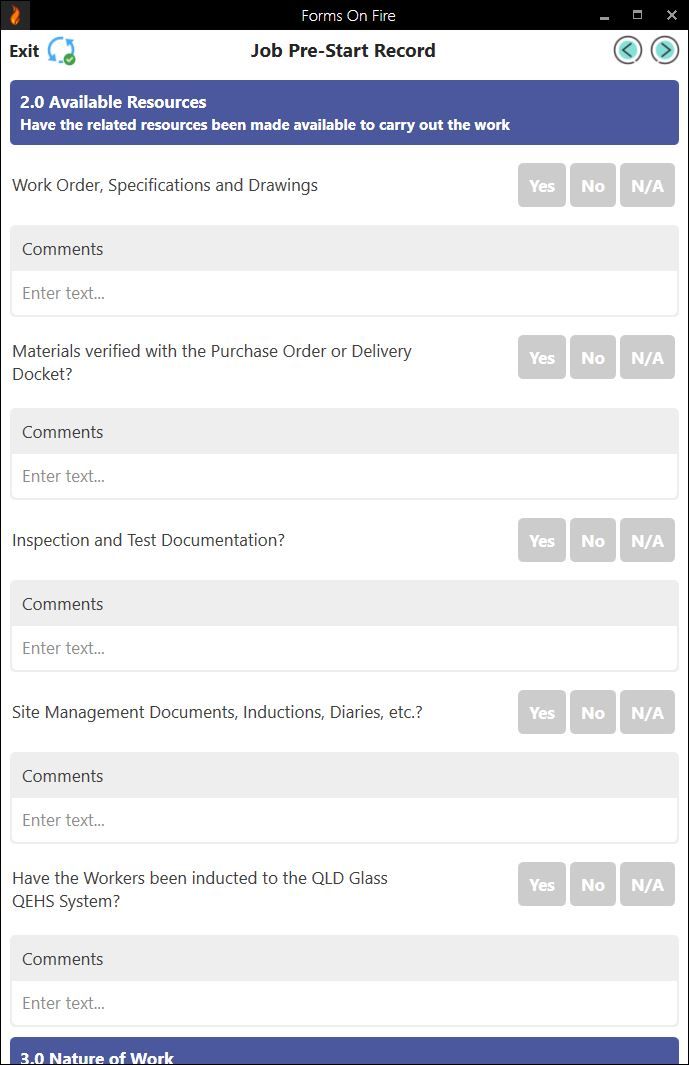Click the Job Pre-Start Record title
The width and height of the screenshot is (689, 1065).
coord(344,50)
